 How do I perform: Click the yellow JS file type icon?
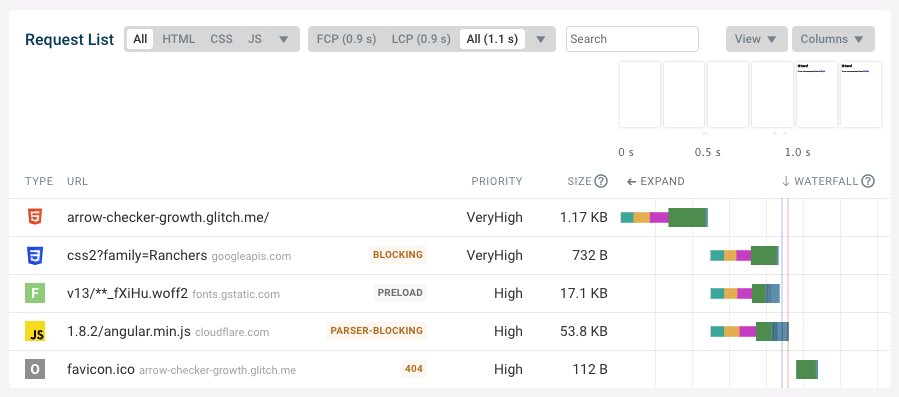34,332
